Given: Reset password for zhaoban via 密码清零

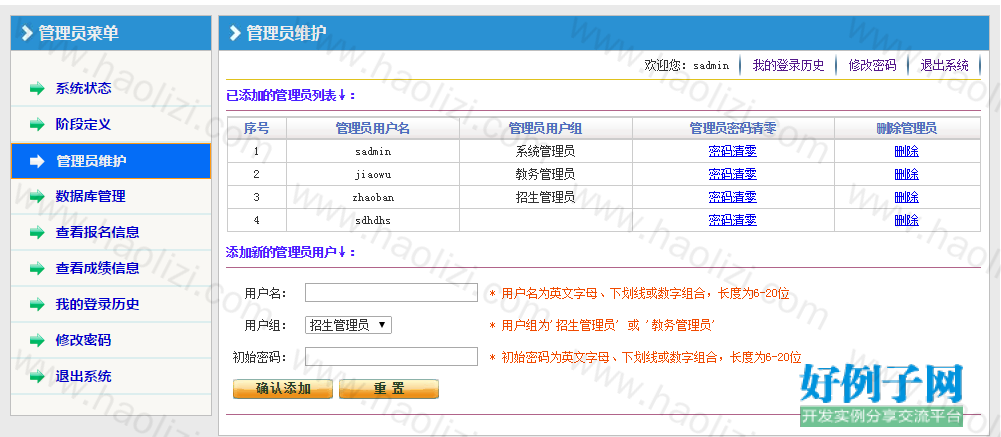Looking at the screenshot, I should [732, 197].
